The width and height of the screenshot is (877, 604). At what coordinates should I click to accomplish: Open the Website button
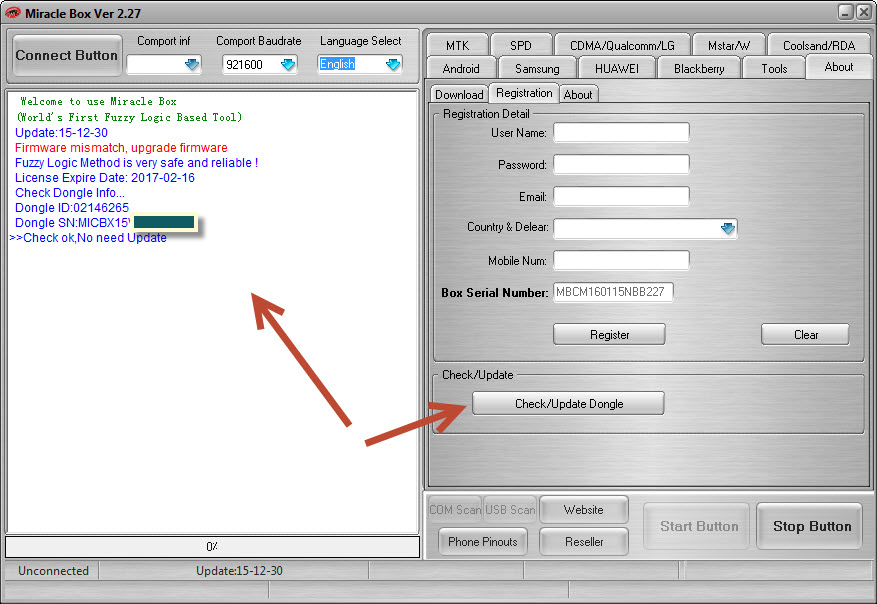(x=583, y=509)
